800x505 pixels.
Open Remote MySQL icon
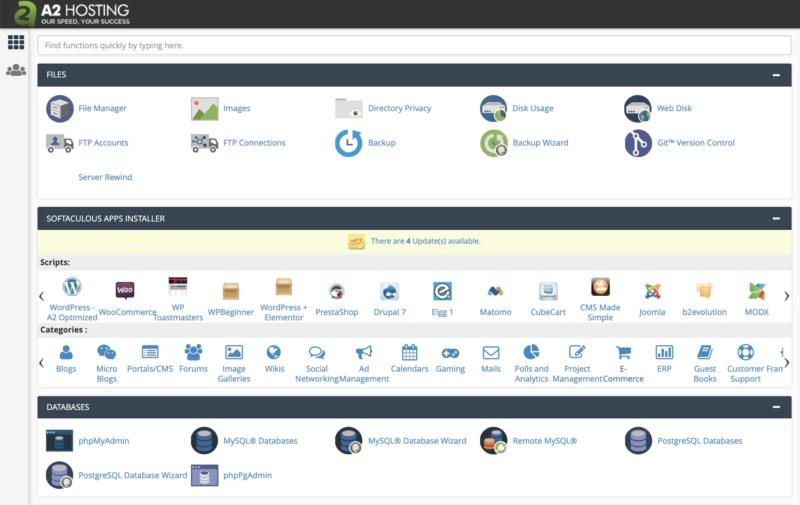click(493, 441)
